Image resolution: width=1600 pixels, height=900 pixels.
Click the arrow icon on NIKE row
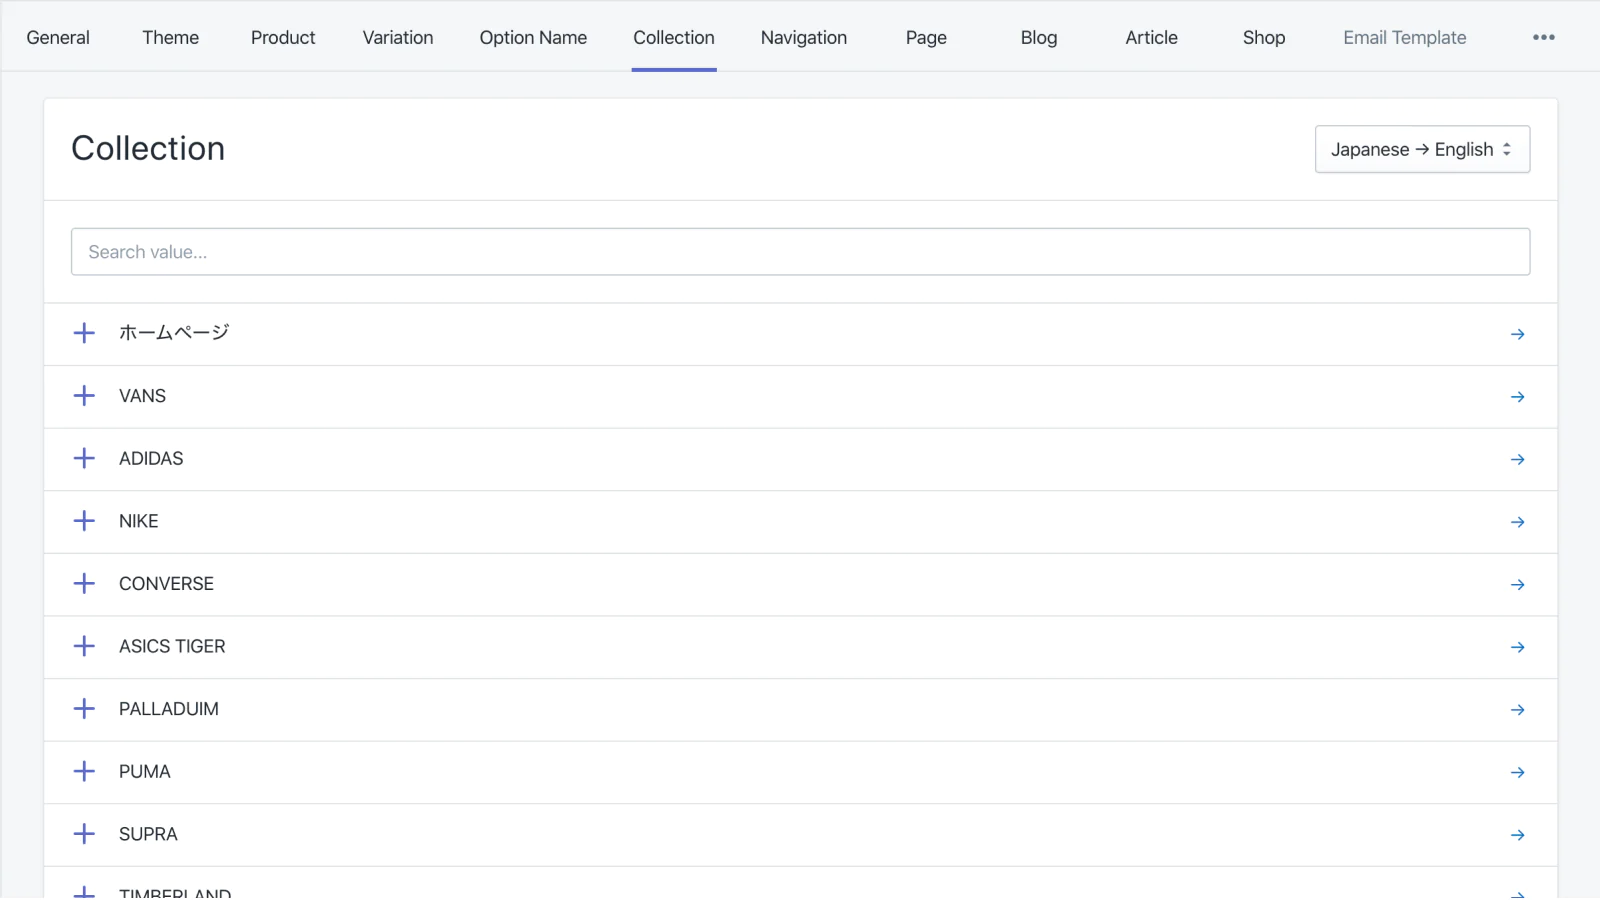[x=1517, y=522]
